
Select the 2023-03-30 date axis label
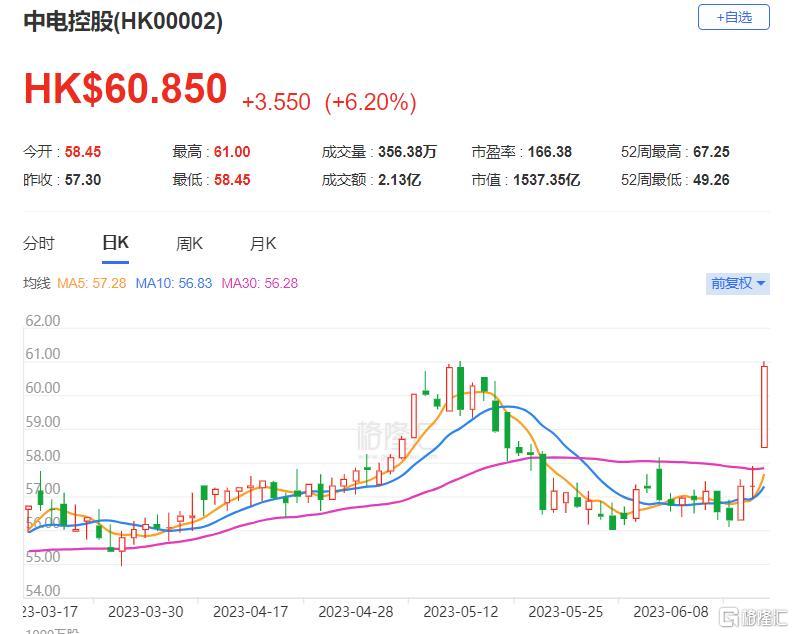pyautogui.click(x=145, y=611)
